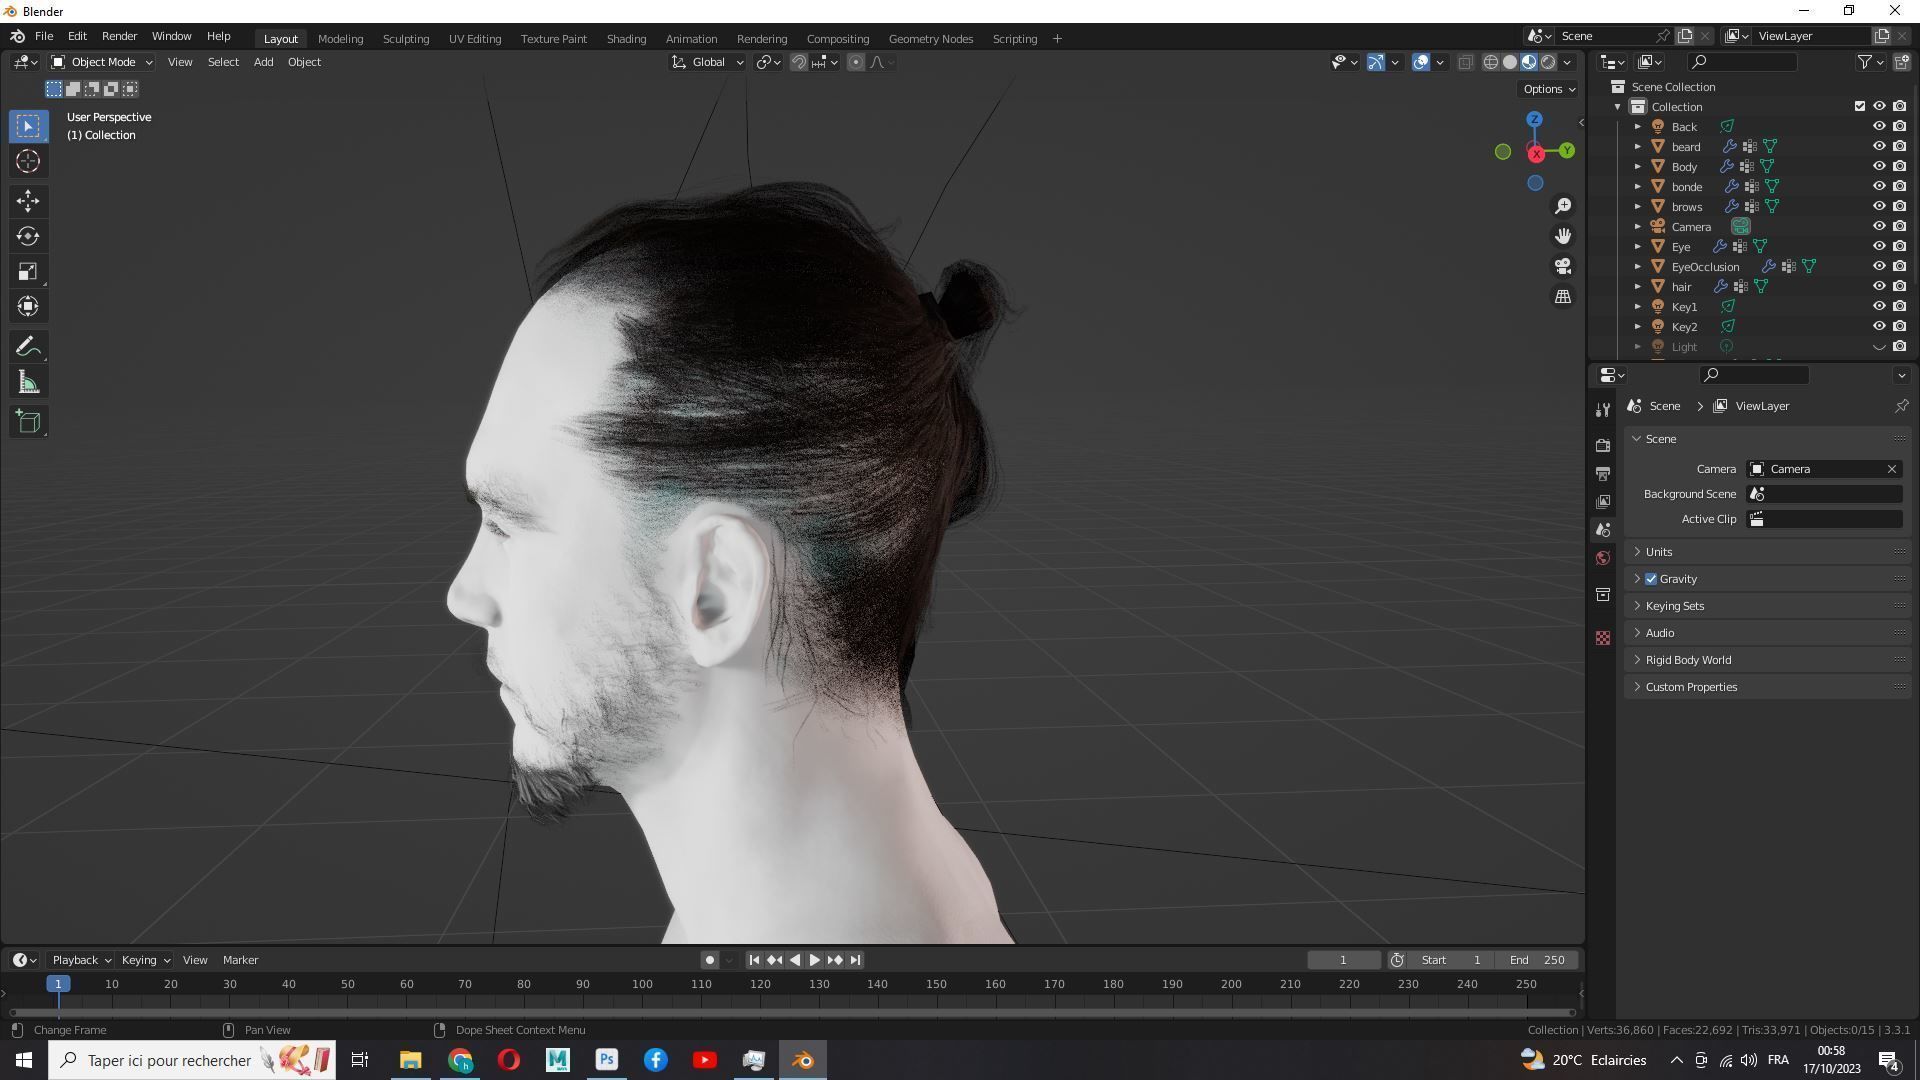The width and height of the screenshot is (1920, 1080).
Task: Clear the Camera field with X
Action: click(1891, 469)
